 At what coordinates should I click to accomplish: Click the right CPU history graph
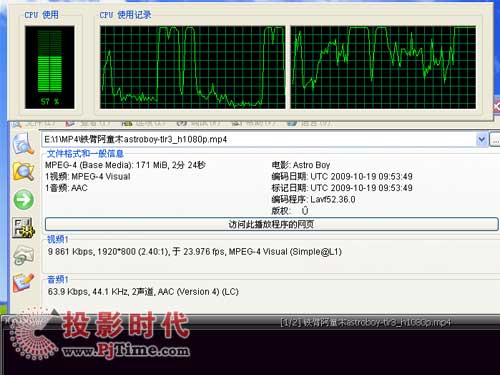[x=383, y=67]
